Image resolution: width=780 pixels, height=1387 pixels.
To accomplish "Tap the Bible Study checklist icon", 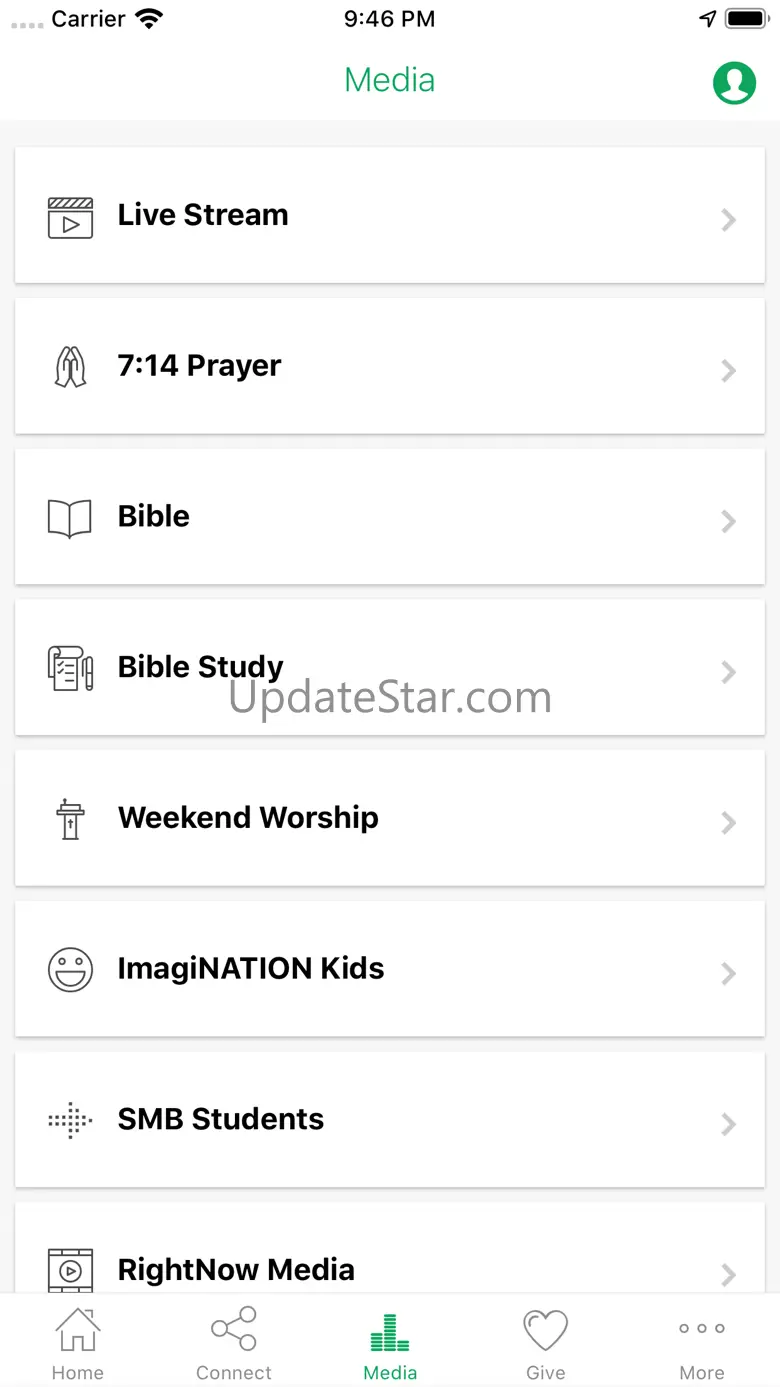I will (71, 668).
